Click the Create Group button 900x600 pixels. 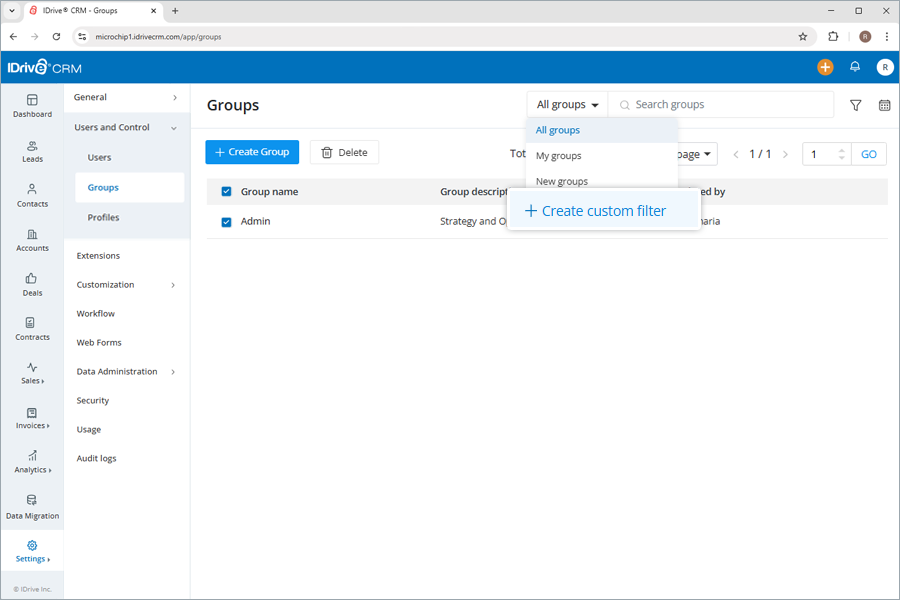click(251, 152)
